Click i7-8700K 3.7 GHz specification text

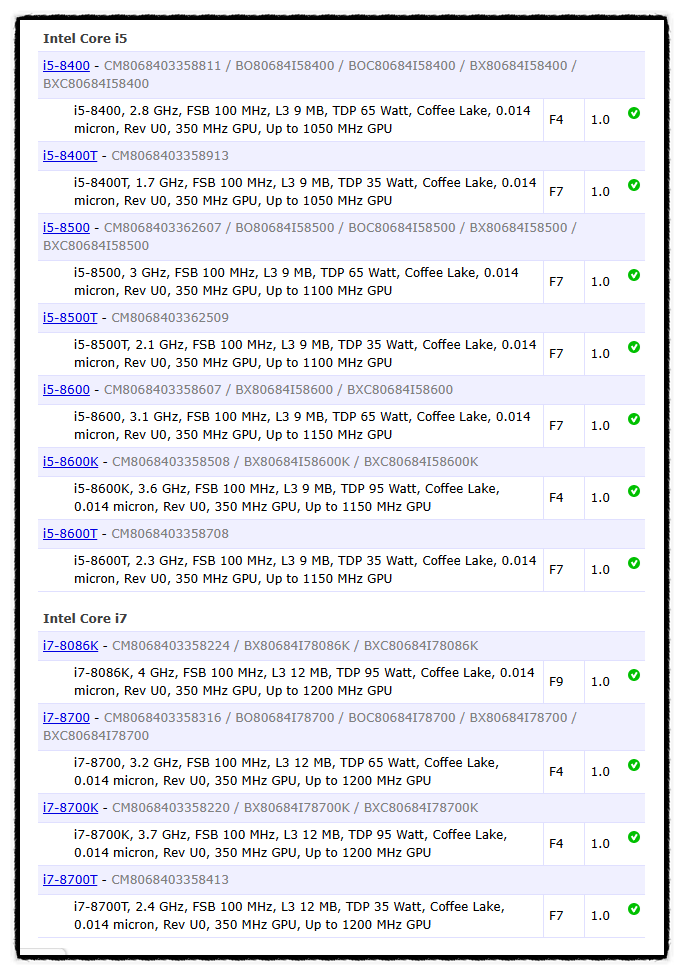pos(290,844)
